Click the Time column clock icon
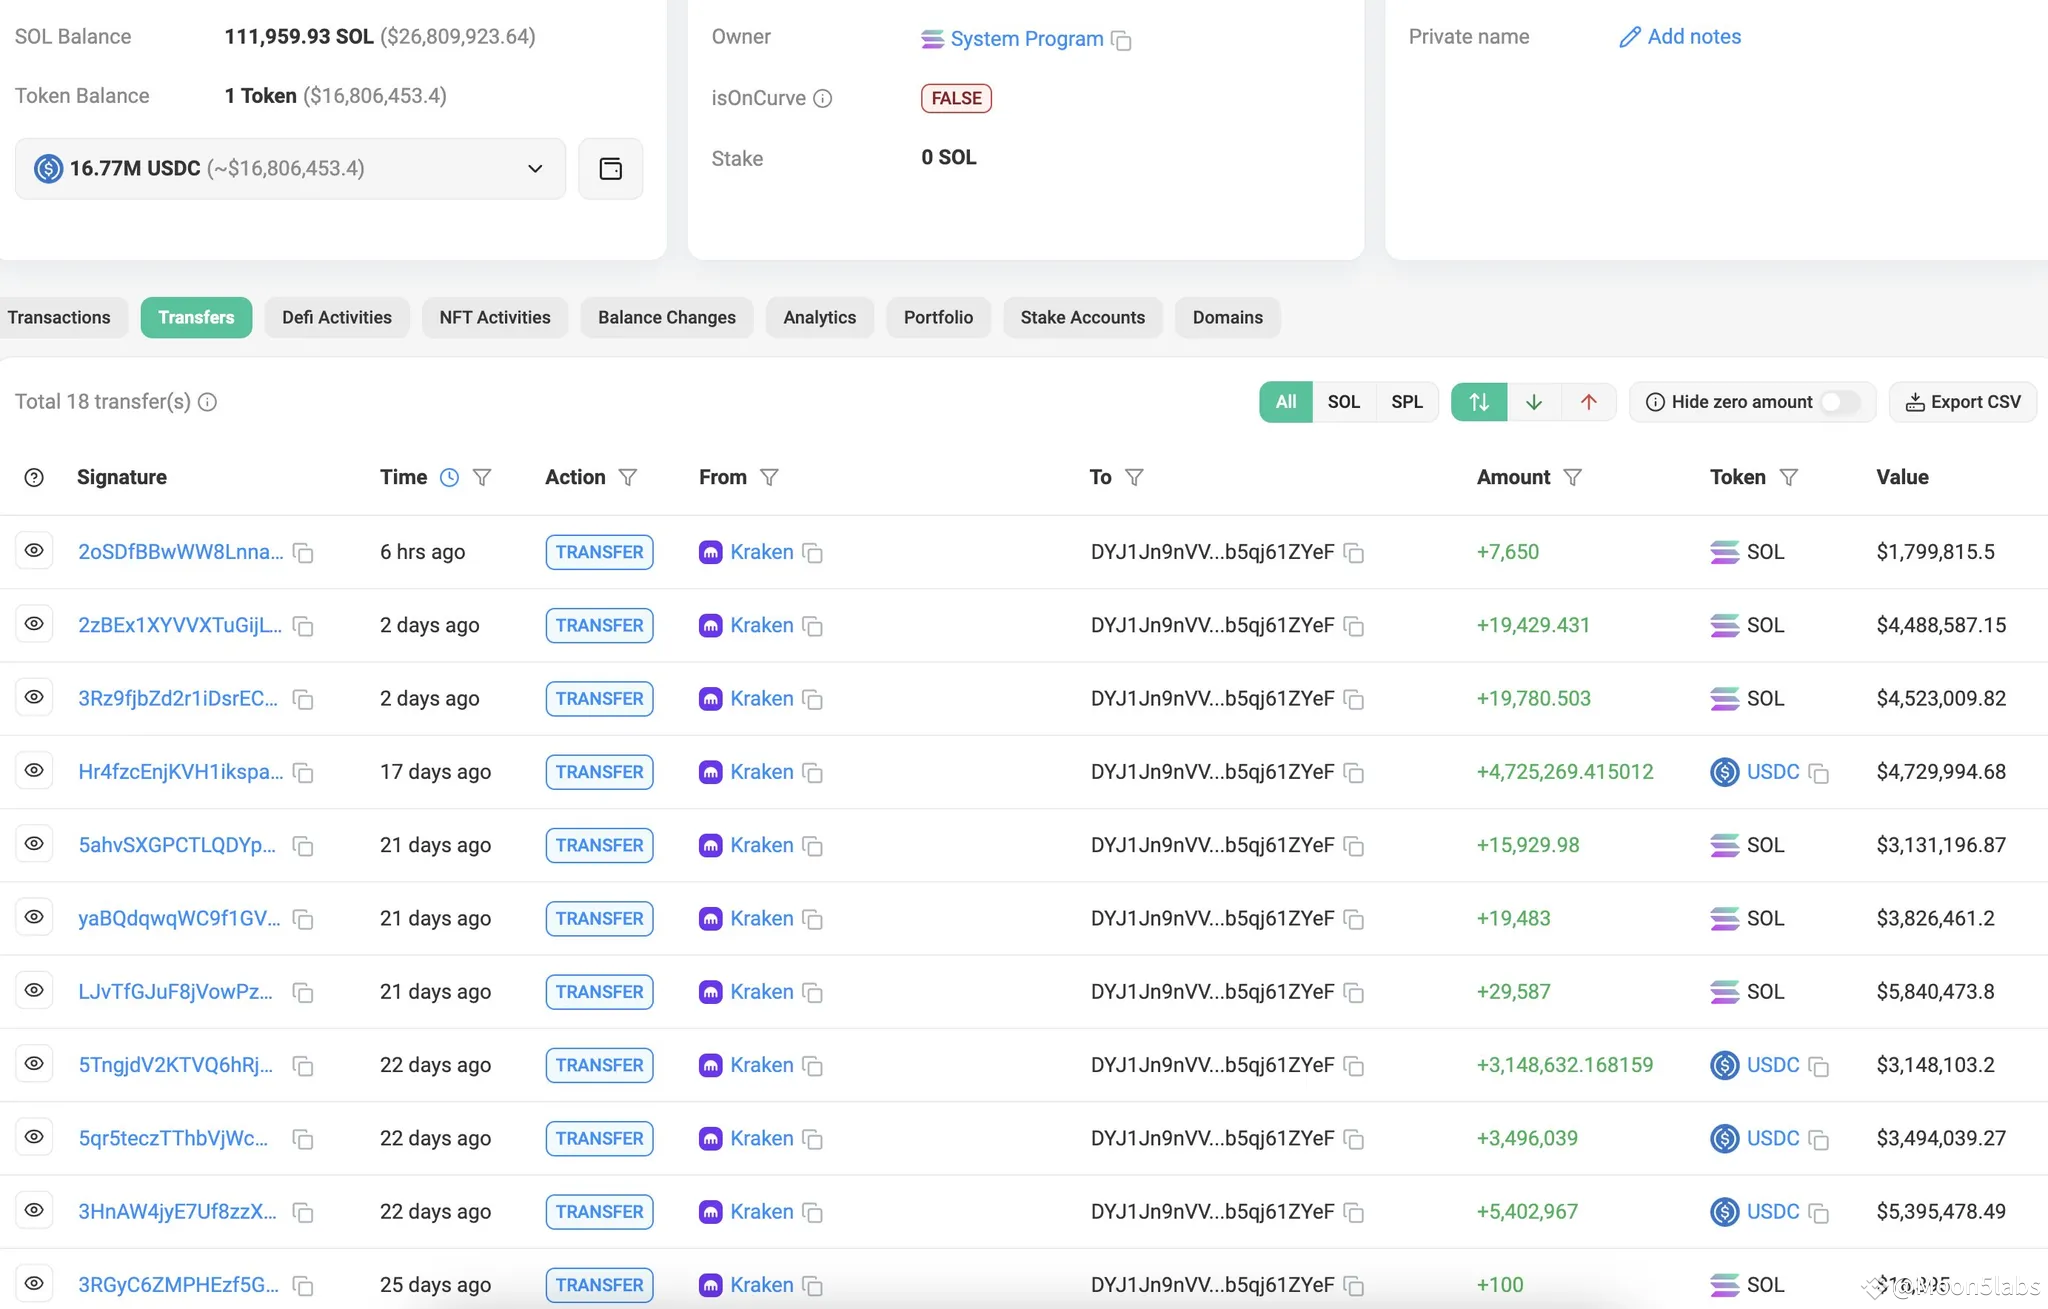 coord(450,478)
